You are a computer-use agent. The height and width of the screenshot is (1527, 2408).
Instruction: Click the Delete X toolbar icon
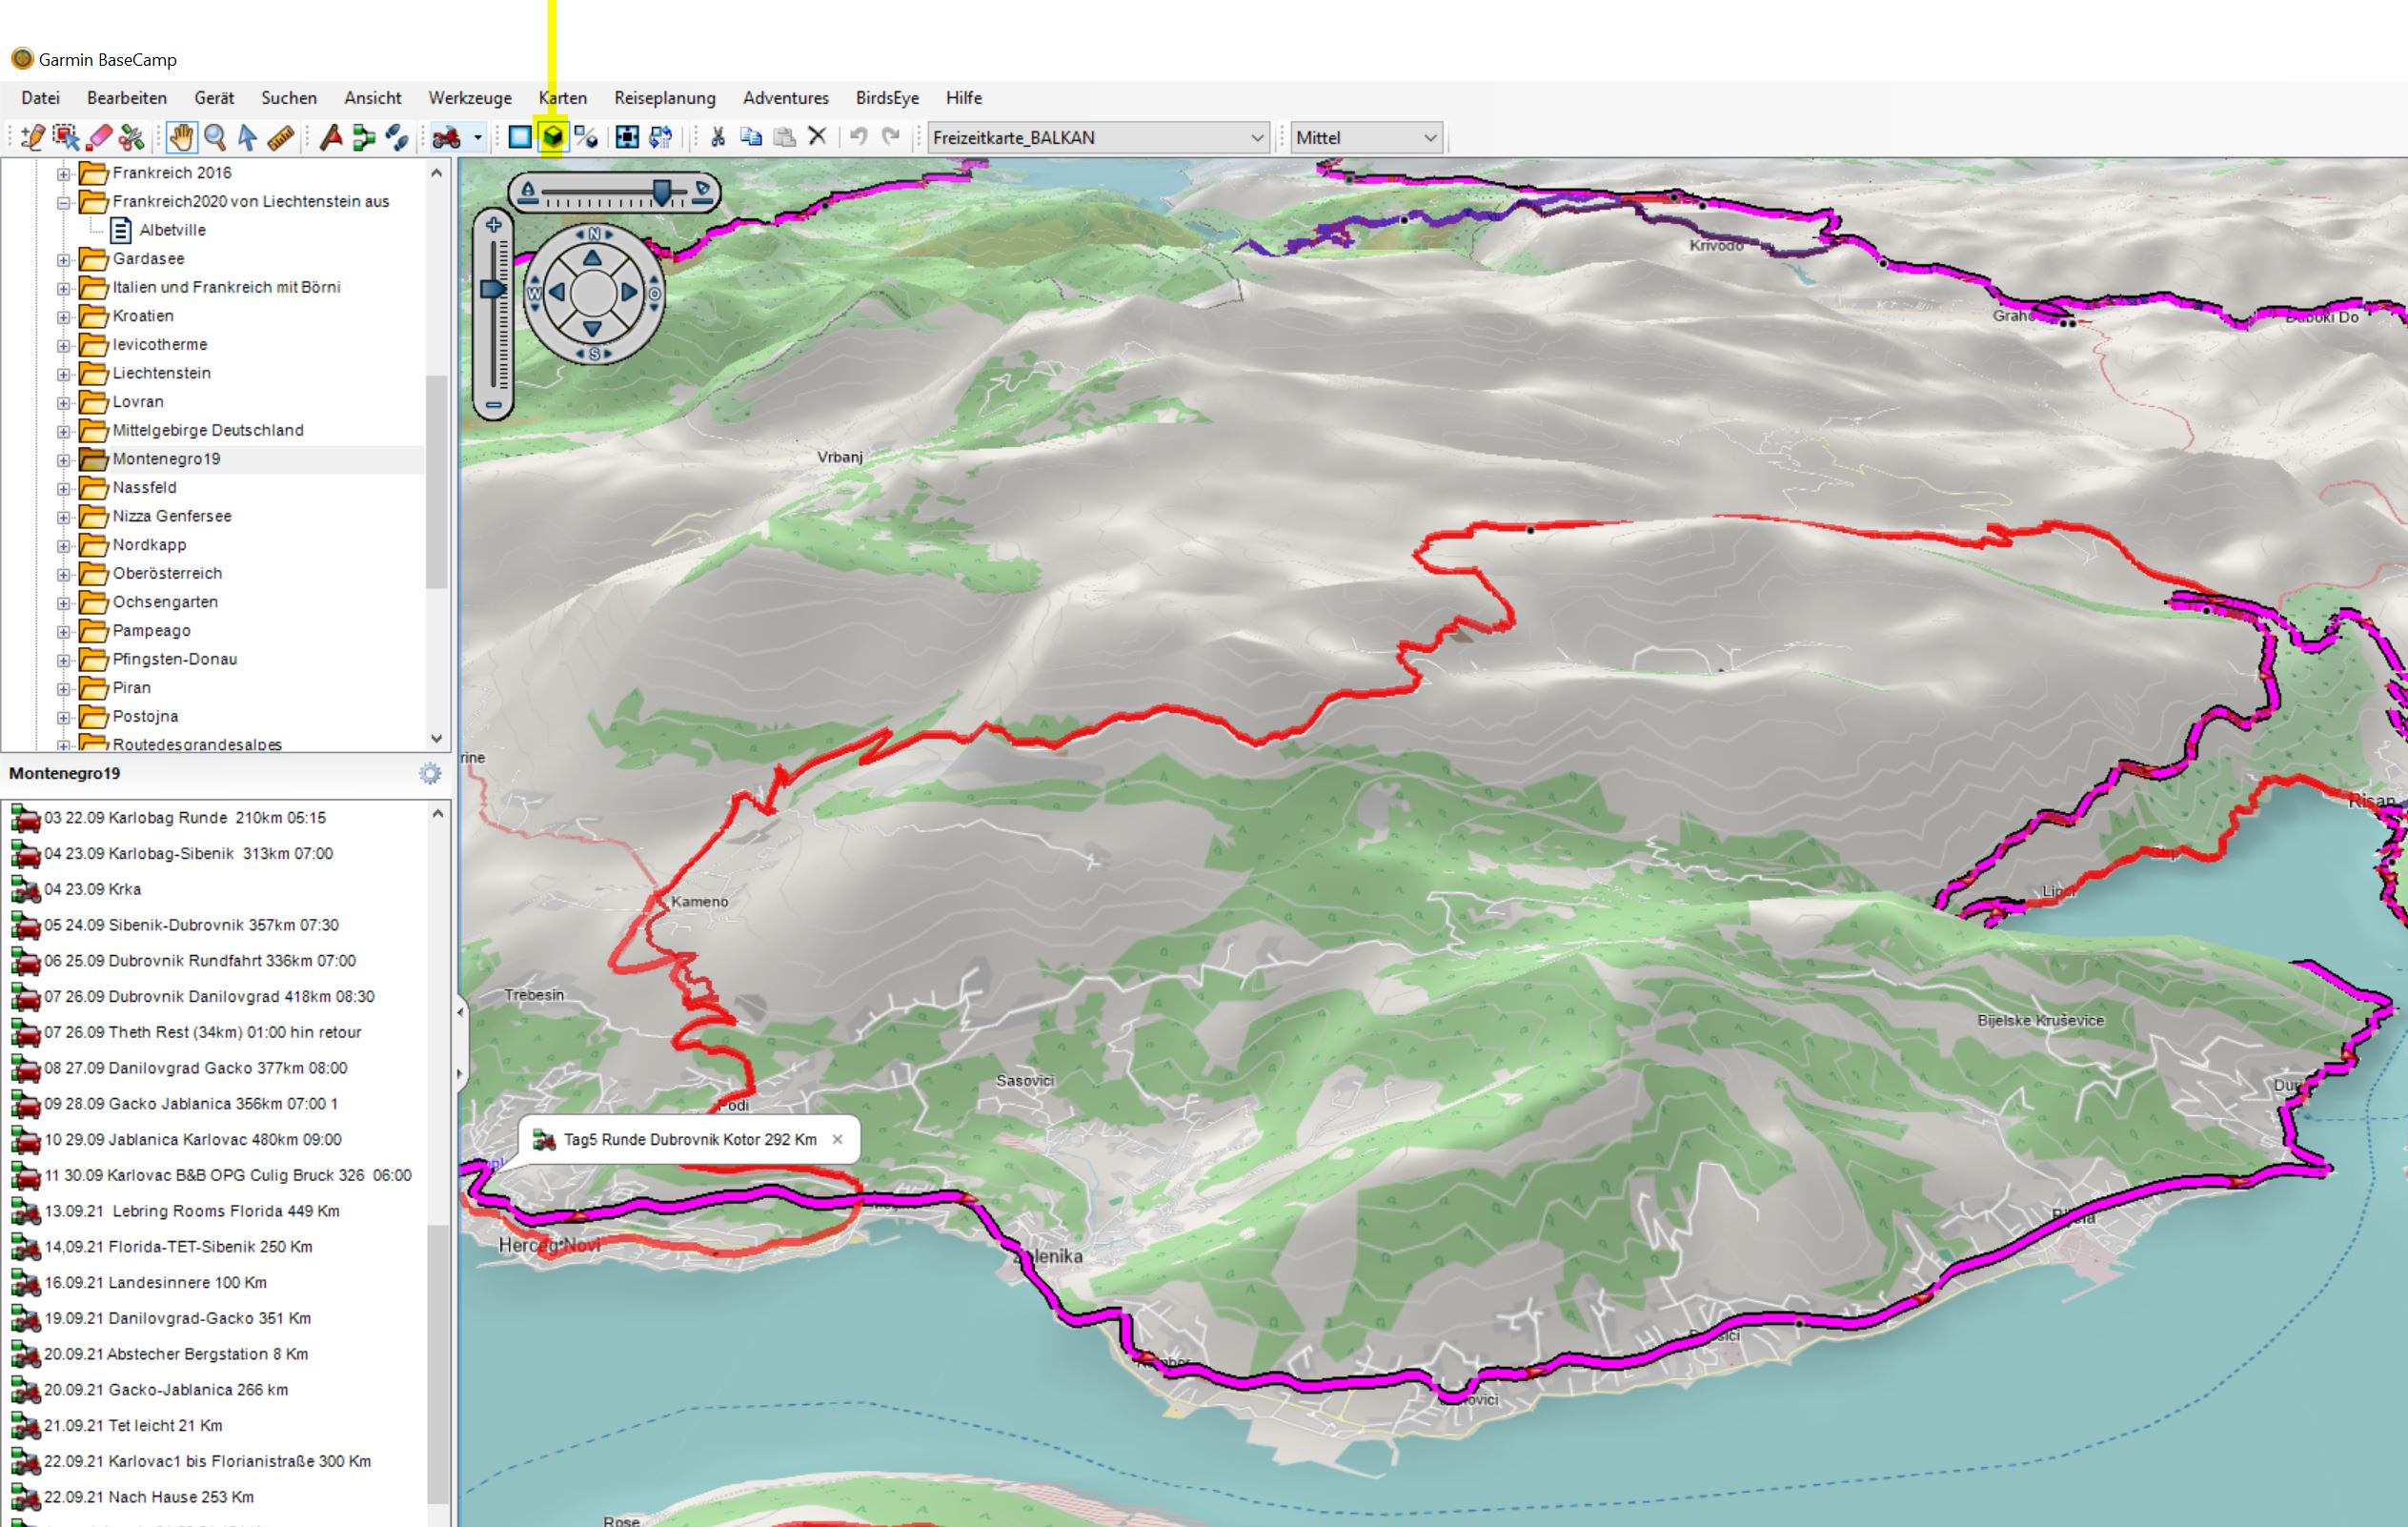click(x=817, y=136)
